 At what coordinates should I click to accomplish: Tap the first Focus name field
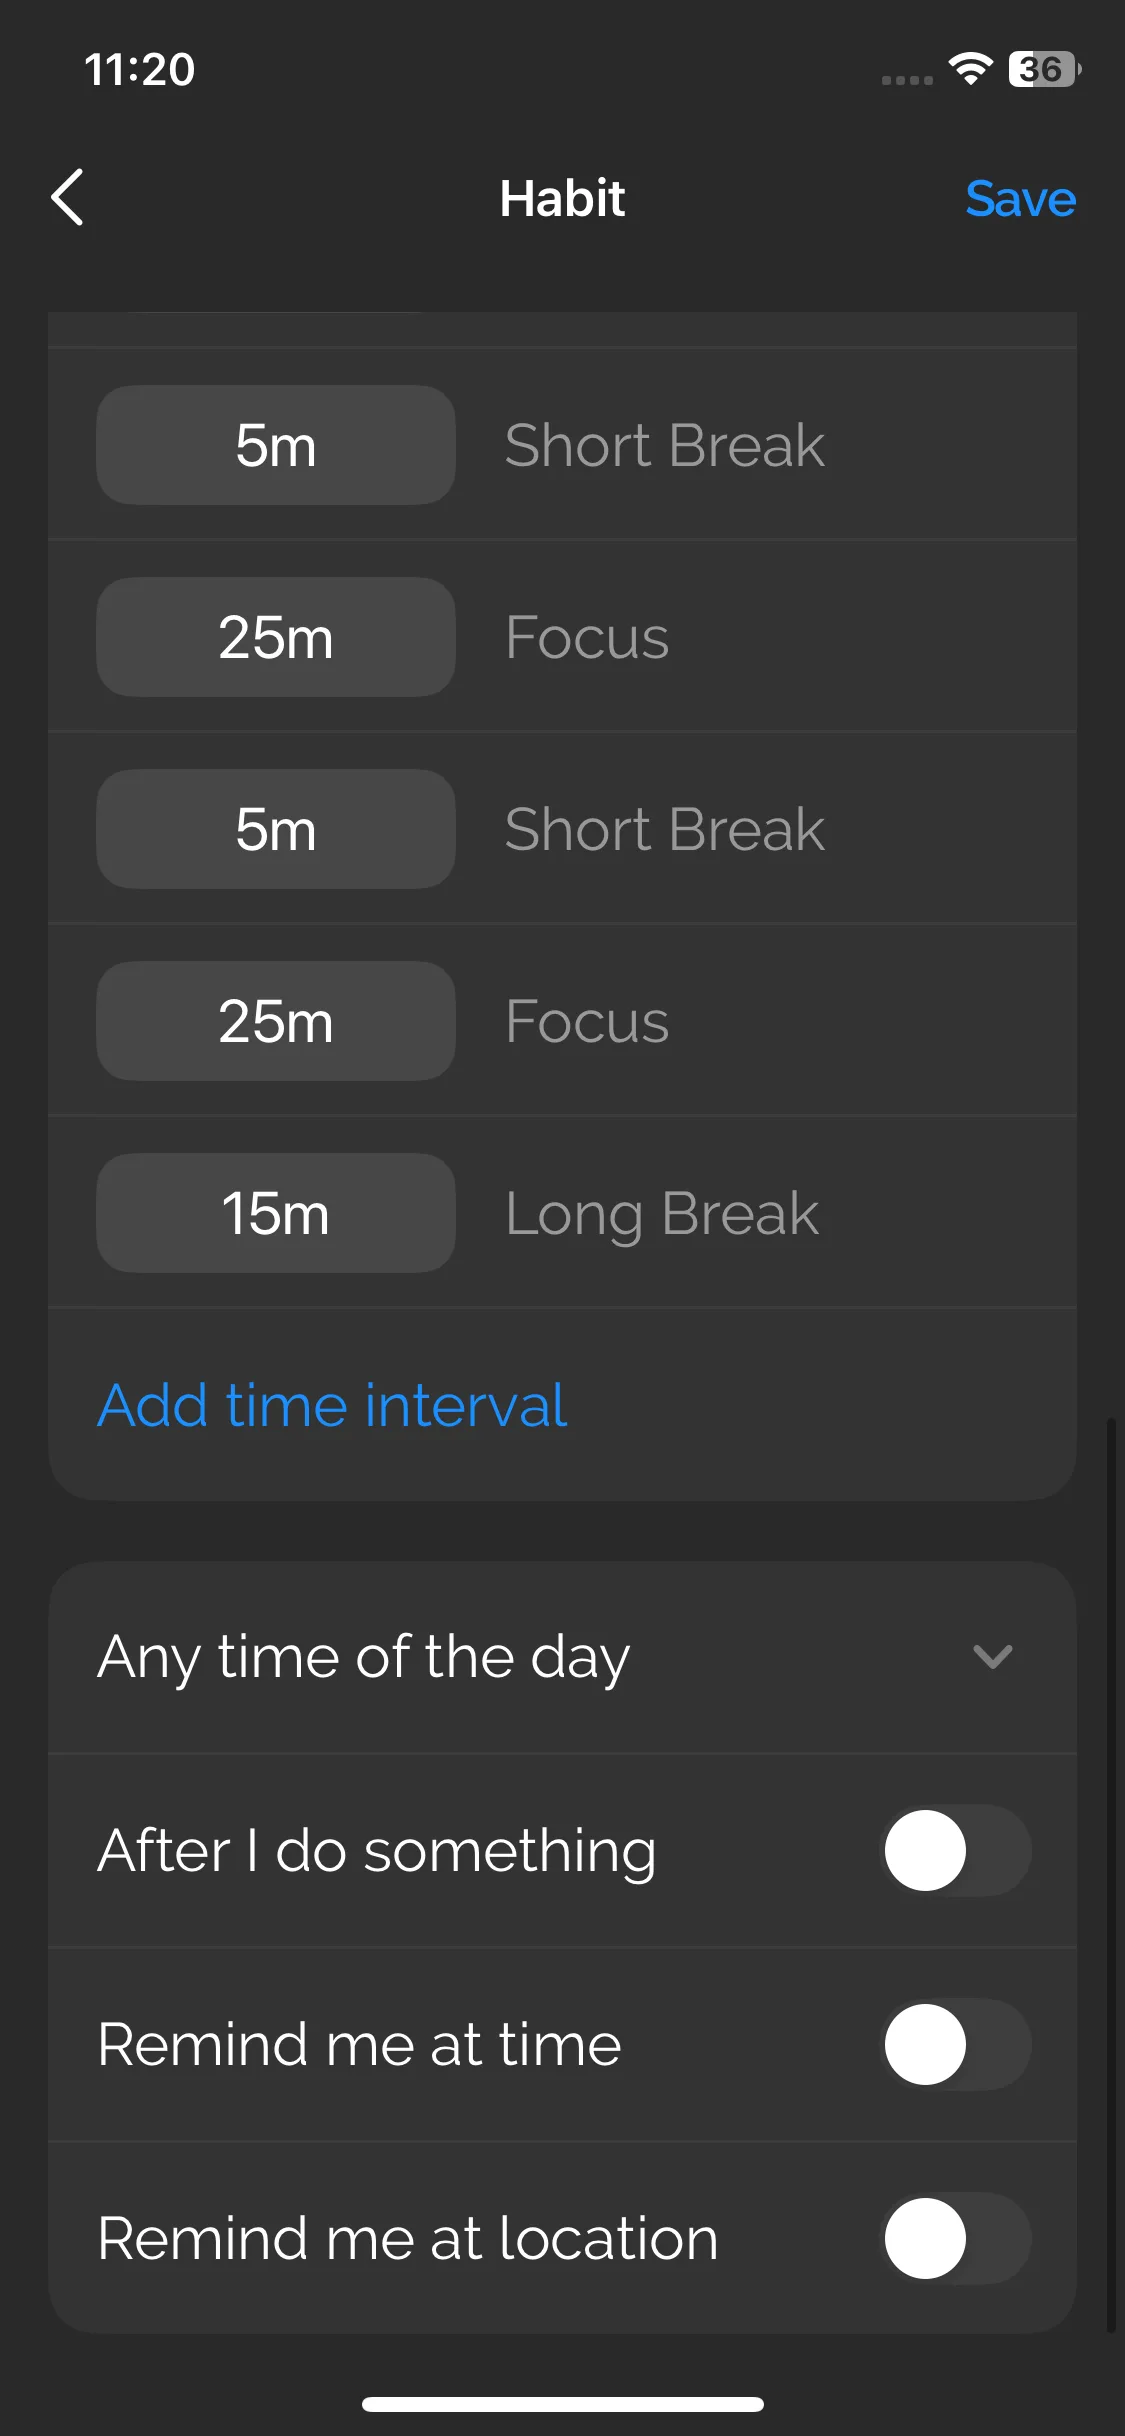pos(588,637)
